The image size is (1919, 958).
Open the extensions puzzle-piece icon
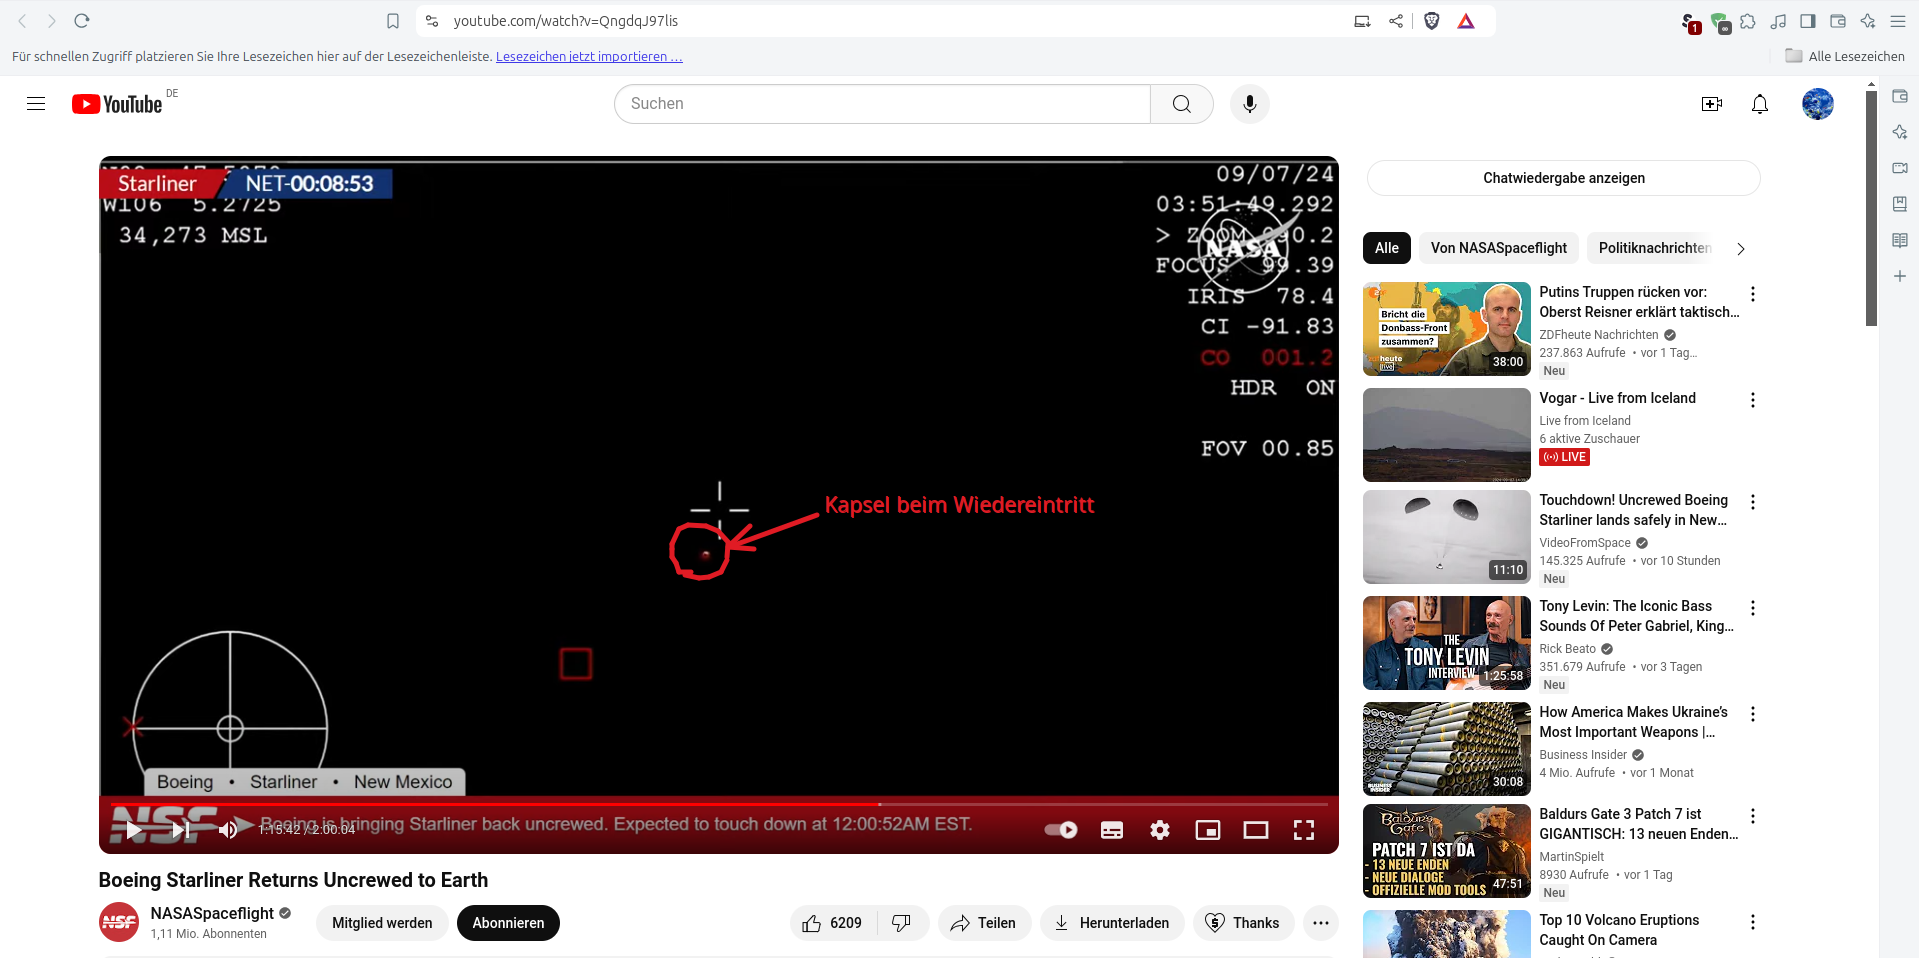tap(1748, 21)
